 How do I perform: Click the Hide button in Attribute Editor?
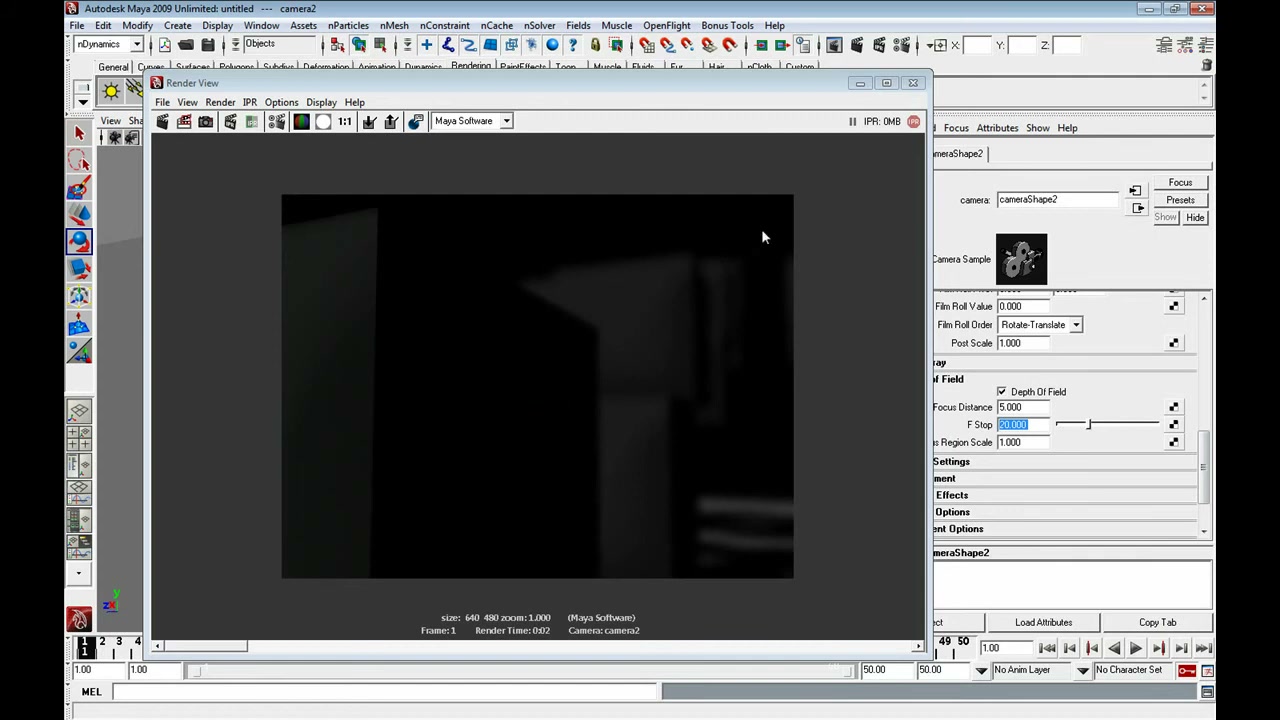point(1195,217)
